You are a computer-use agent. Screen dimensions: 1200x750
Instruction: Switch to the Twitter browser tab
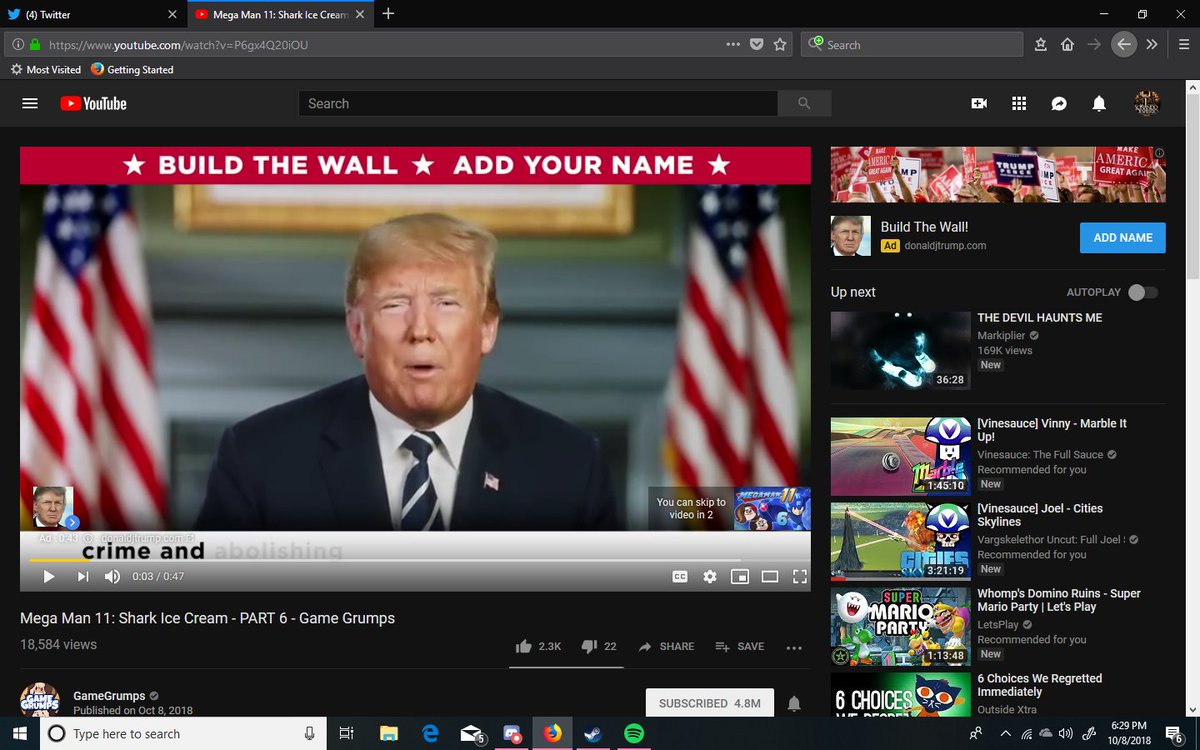pos(94,14)
